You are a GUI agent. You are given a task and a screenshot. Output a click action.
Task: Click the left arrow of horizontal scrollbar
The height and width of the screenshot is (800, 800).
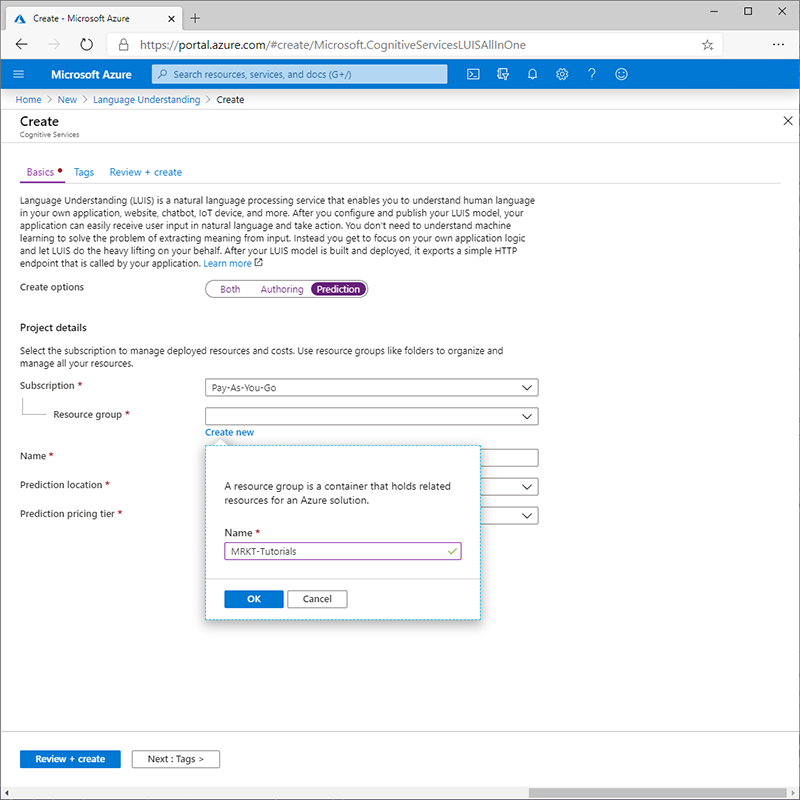(6, 793)
